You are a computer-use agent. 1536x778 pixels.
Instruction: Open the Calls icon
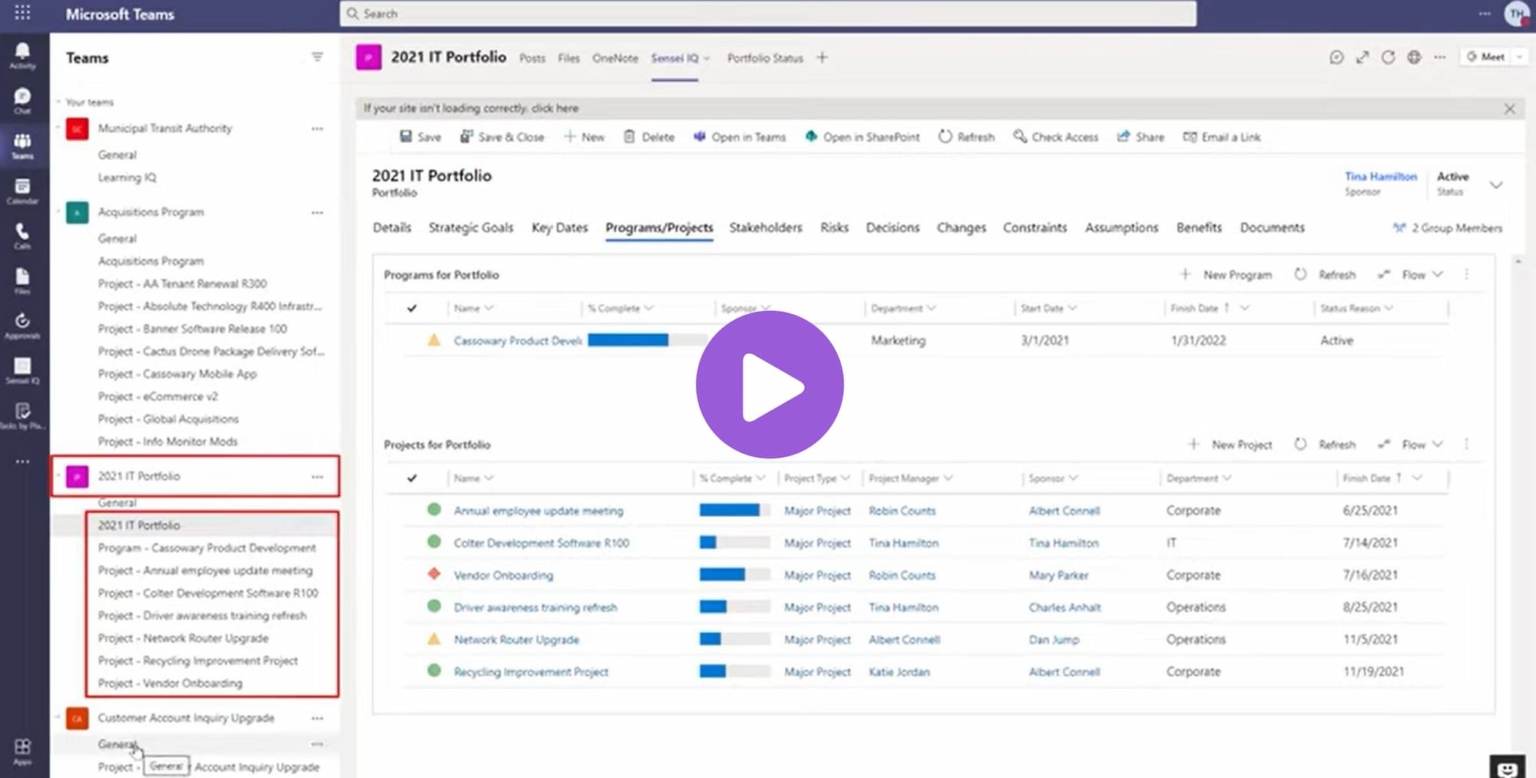pos(22,236)
